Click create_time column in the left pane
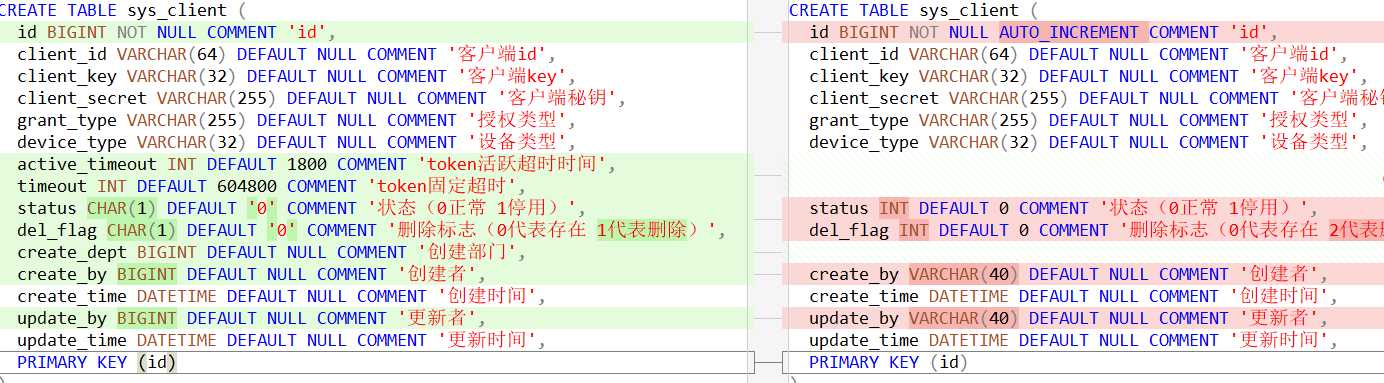This screenshot has height=383, width=1384. pyautogui.click(x=72, y=296)
